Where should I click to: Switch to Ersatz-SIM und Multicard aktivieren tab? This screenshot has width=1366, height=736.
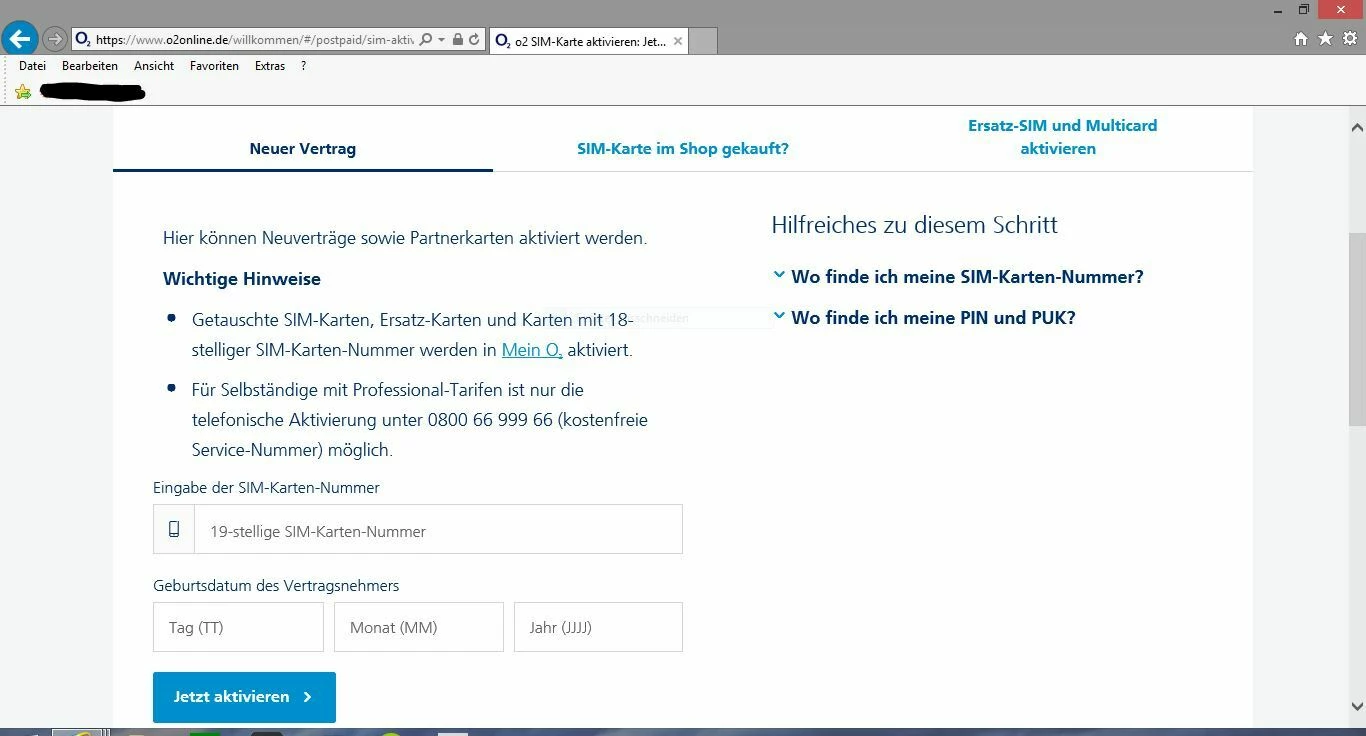click(1062, 137)
